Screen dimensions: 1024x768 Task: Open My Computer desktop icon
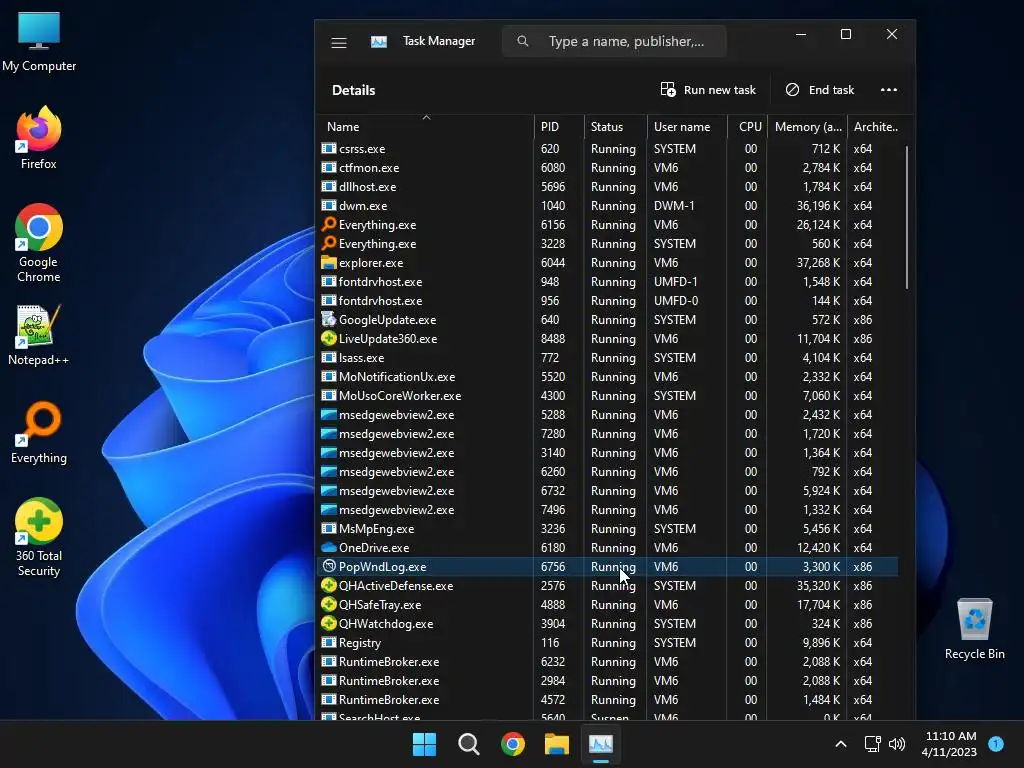[39, 41]
